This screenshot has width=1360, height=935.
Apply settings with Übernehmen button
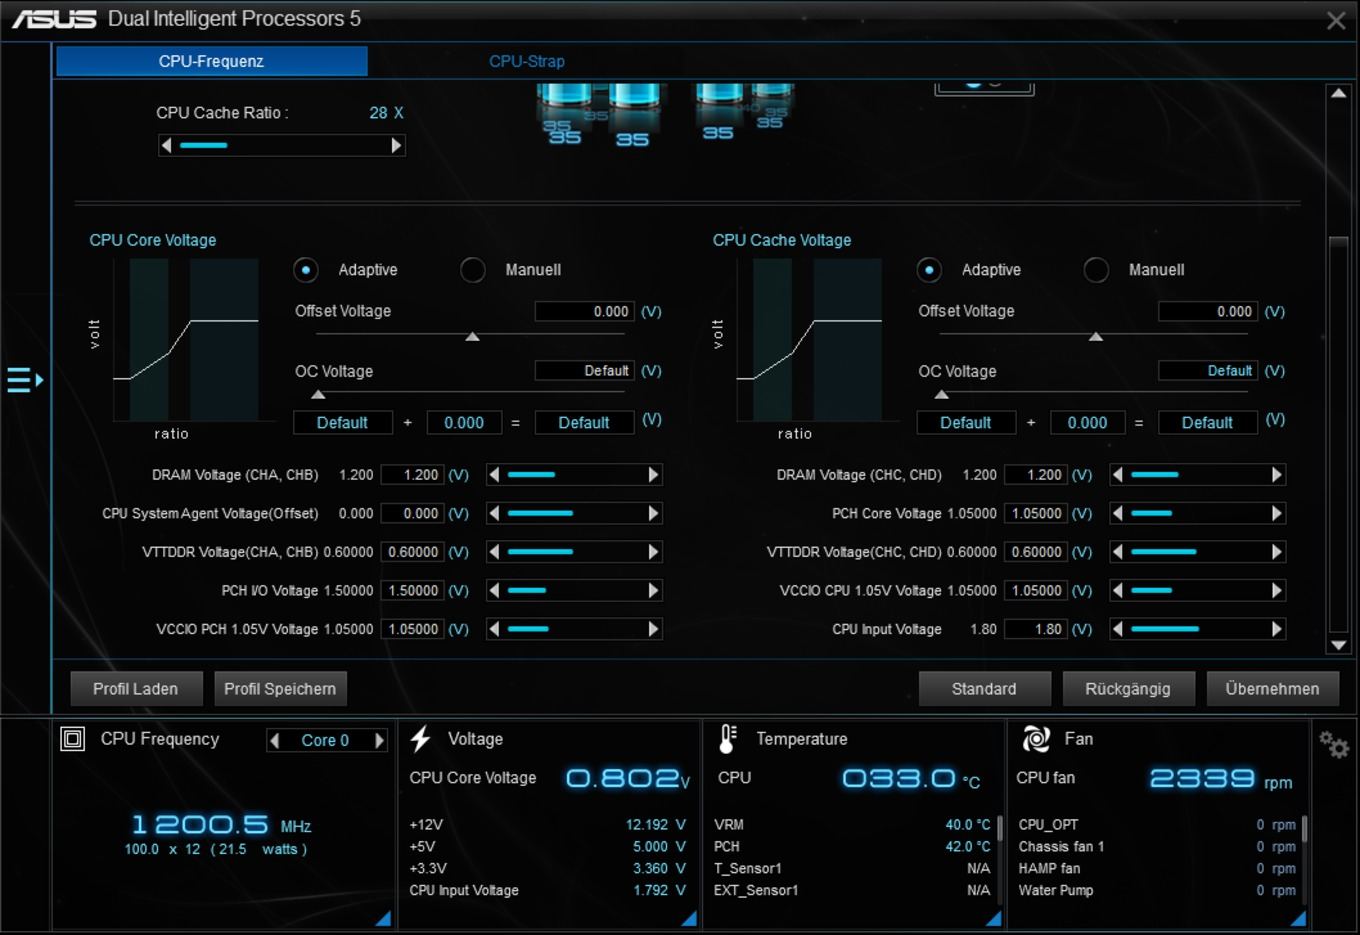[x=1272, y=689]
